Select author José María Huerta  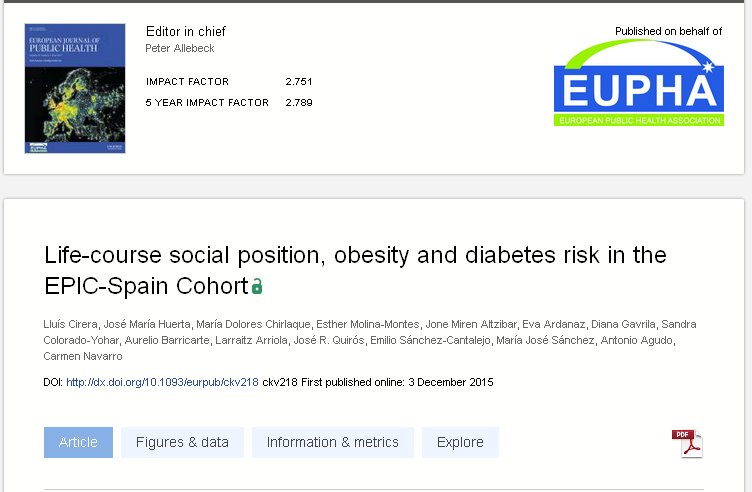144,324
